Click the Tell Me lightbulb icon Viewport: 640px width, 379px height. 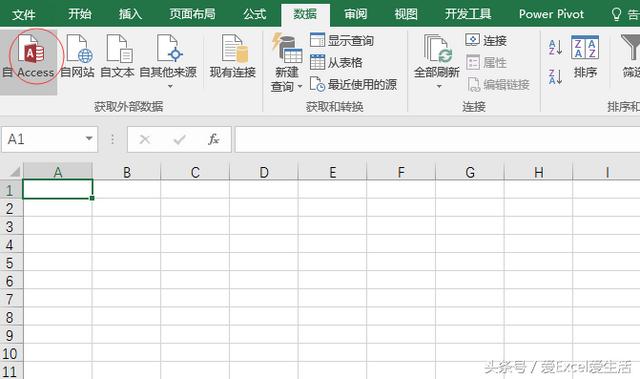[616, 14]
